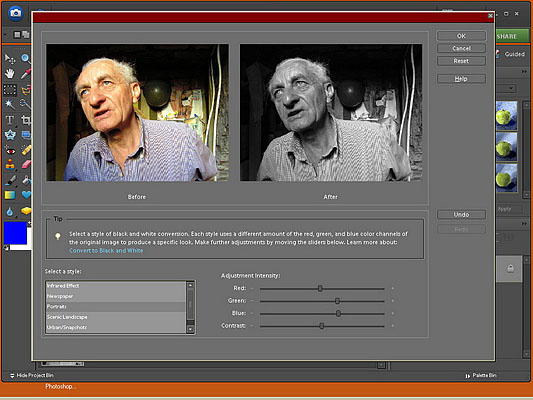Viewport: 533px width, 400px height.
Task: Click the Reset button
Action: coord(461,61)
